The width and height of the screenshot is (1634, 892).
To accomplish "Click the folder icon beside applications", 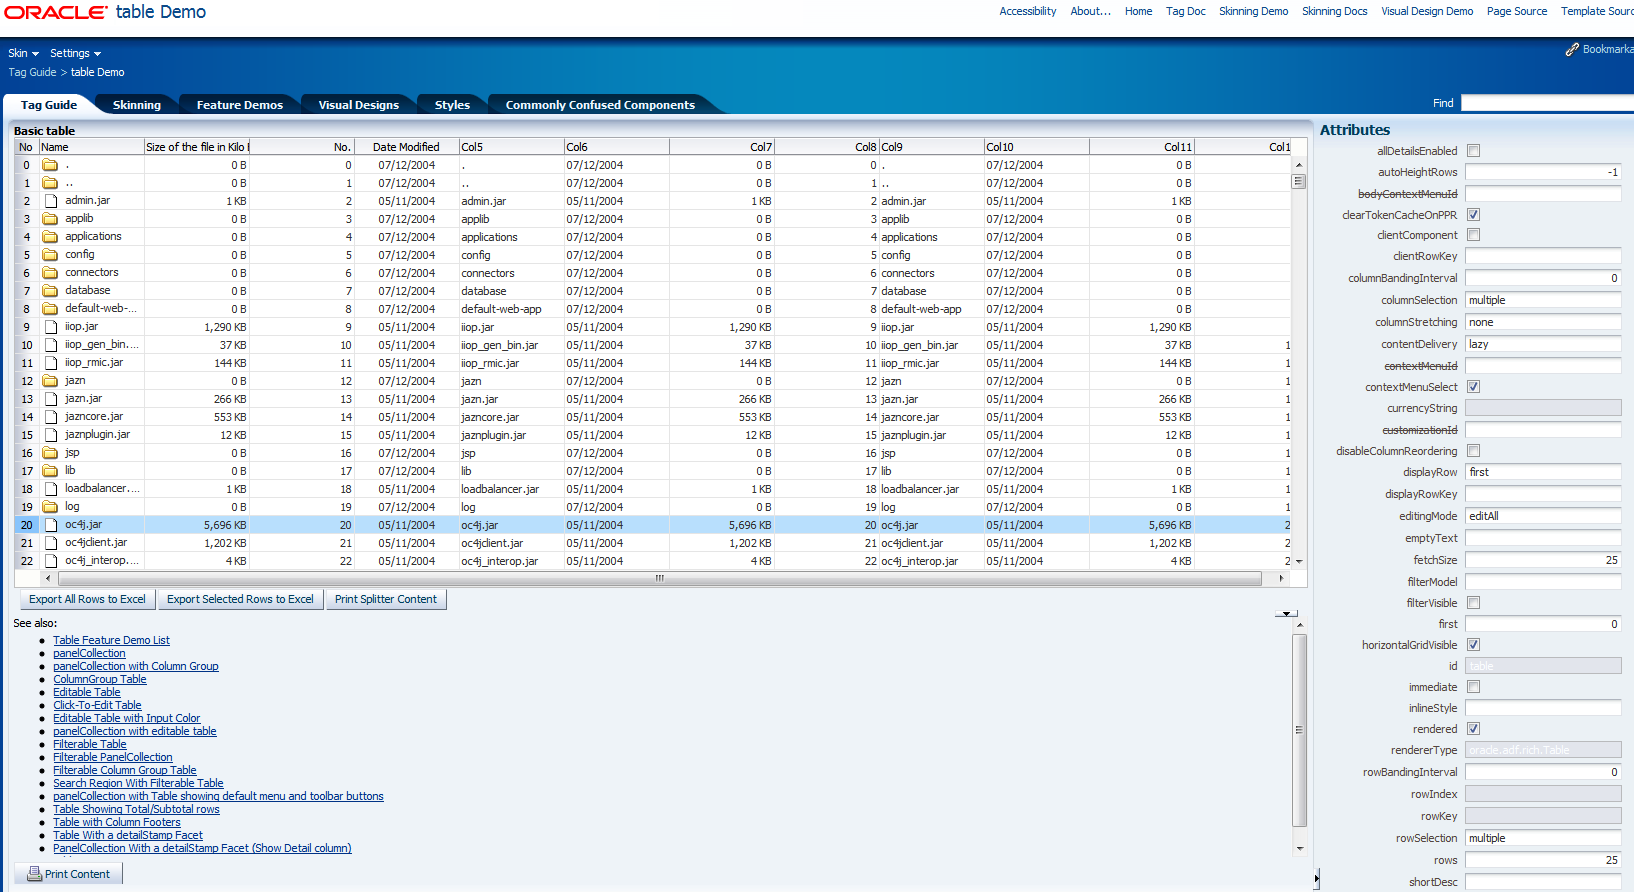I will pyautogui.click(x=50, y=237).
